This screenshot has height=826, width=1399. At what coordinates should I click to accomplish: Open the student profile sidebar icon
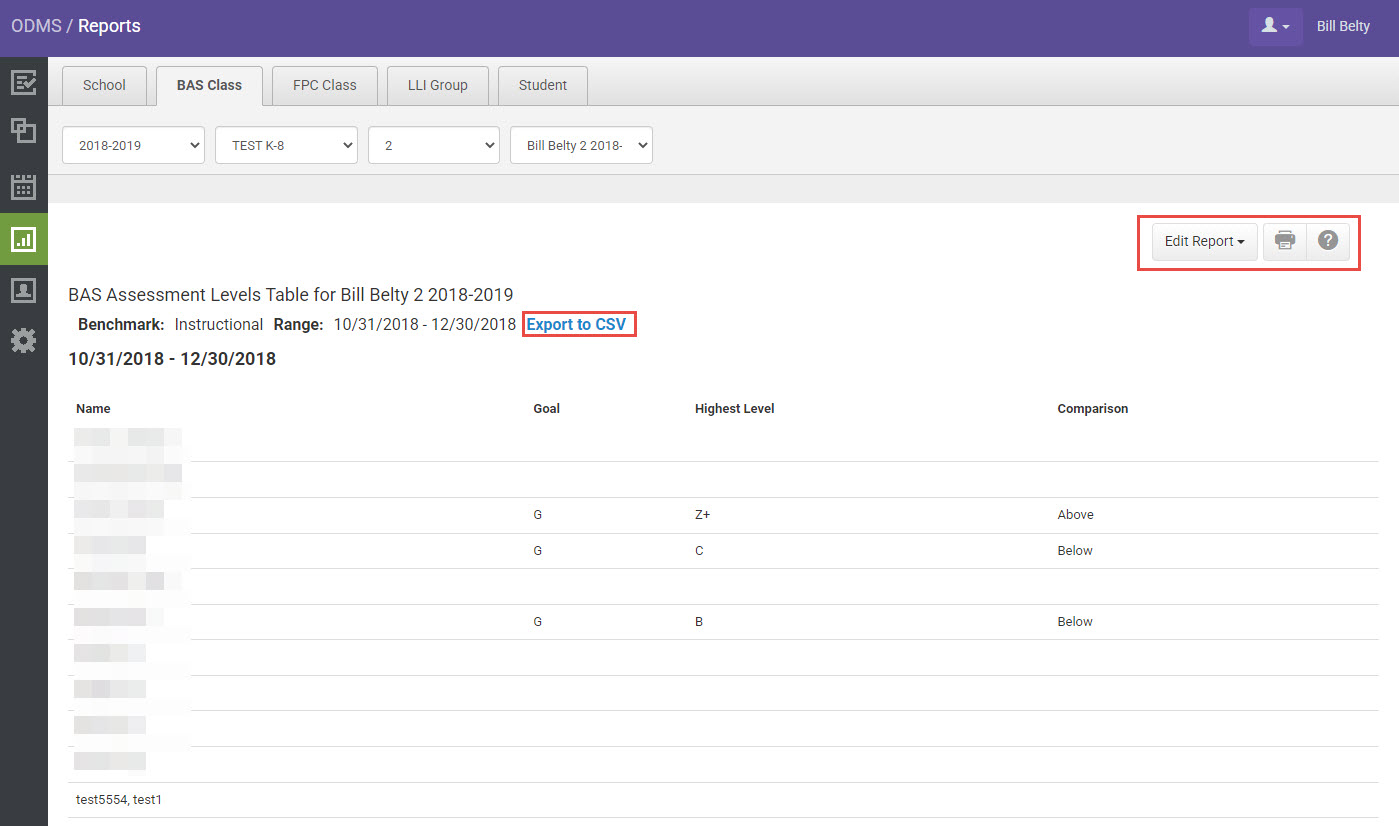click(x=23, y=290)
